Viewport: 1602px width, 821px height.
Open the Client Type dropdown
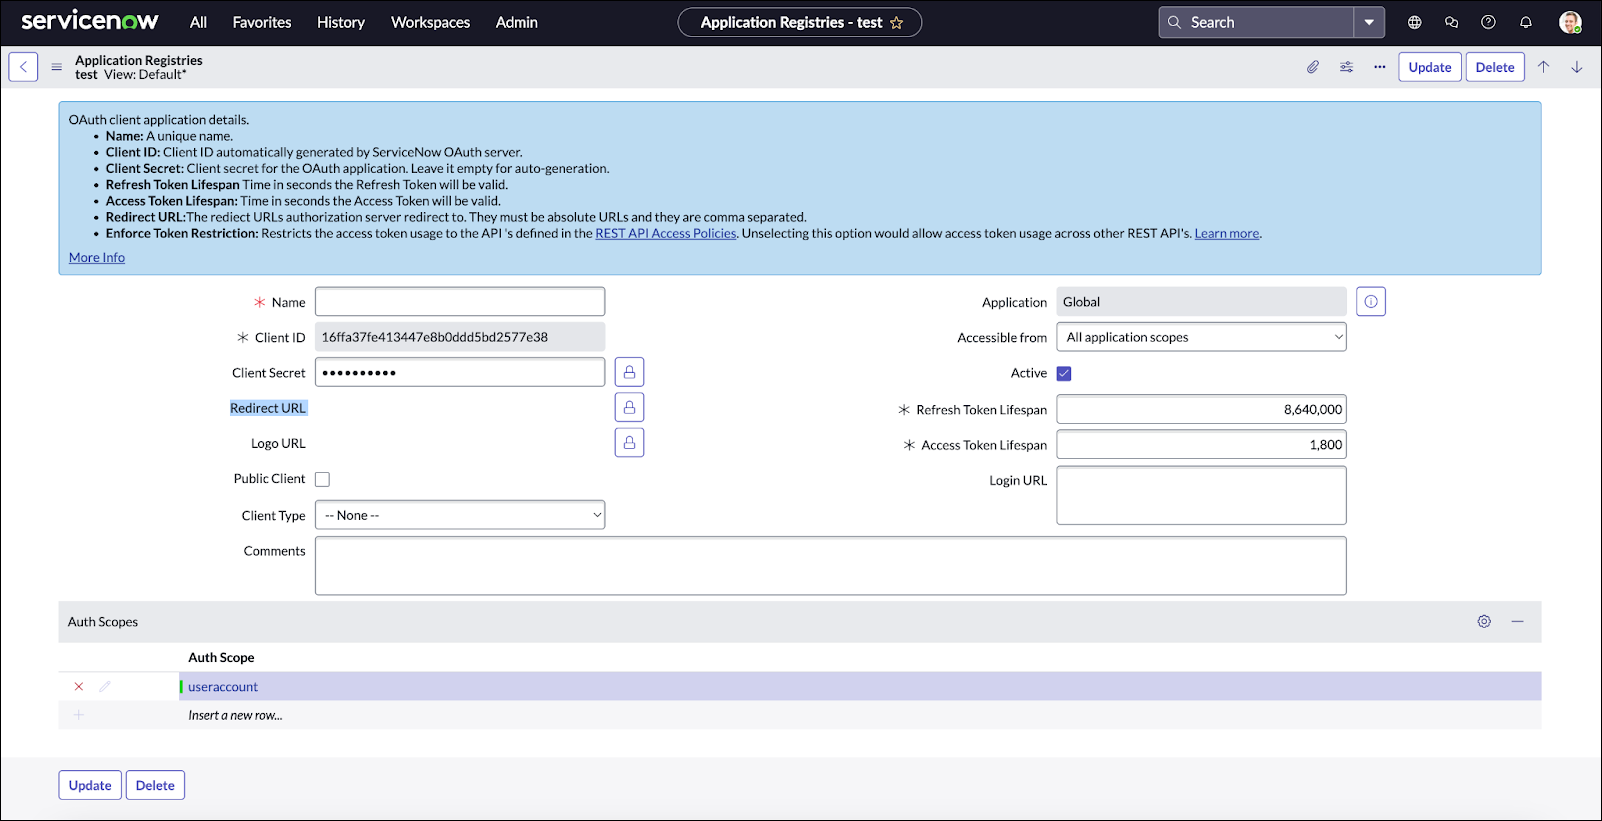click(460, 516)
